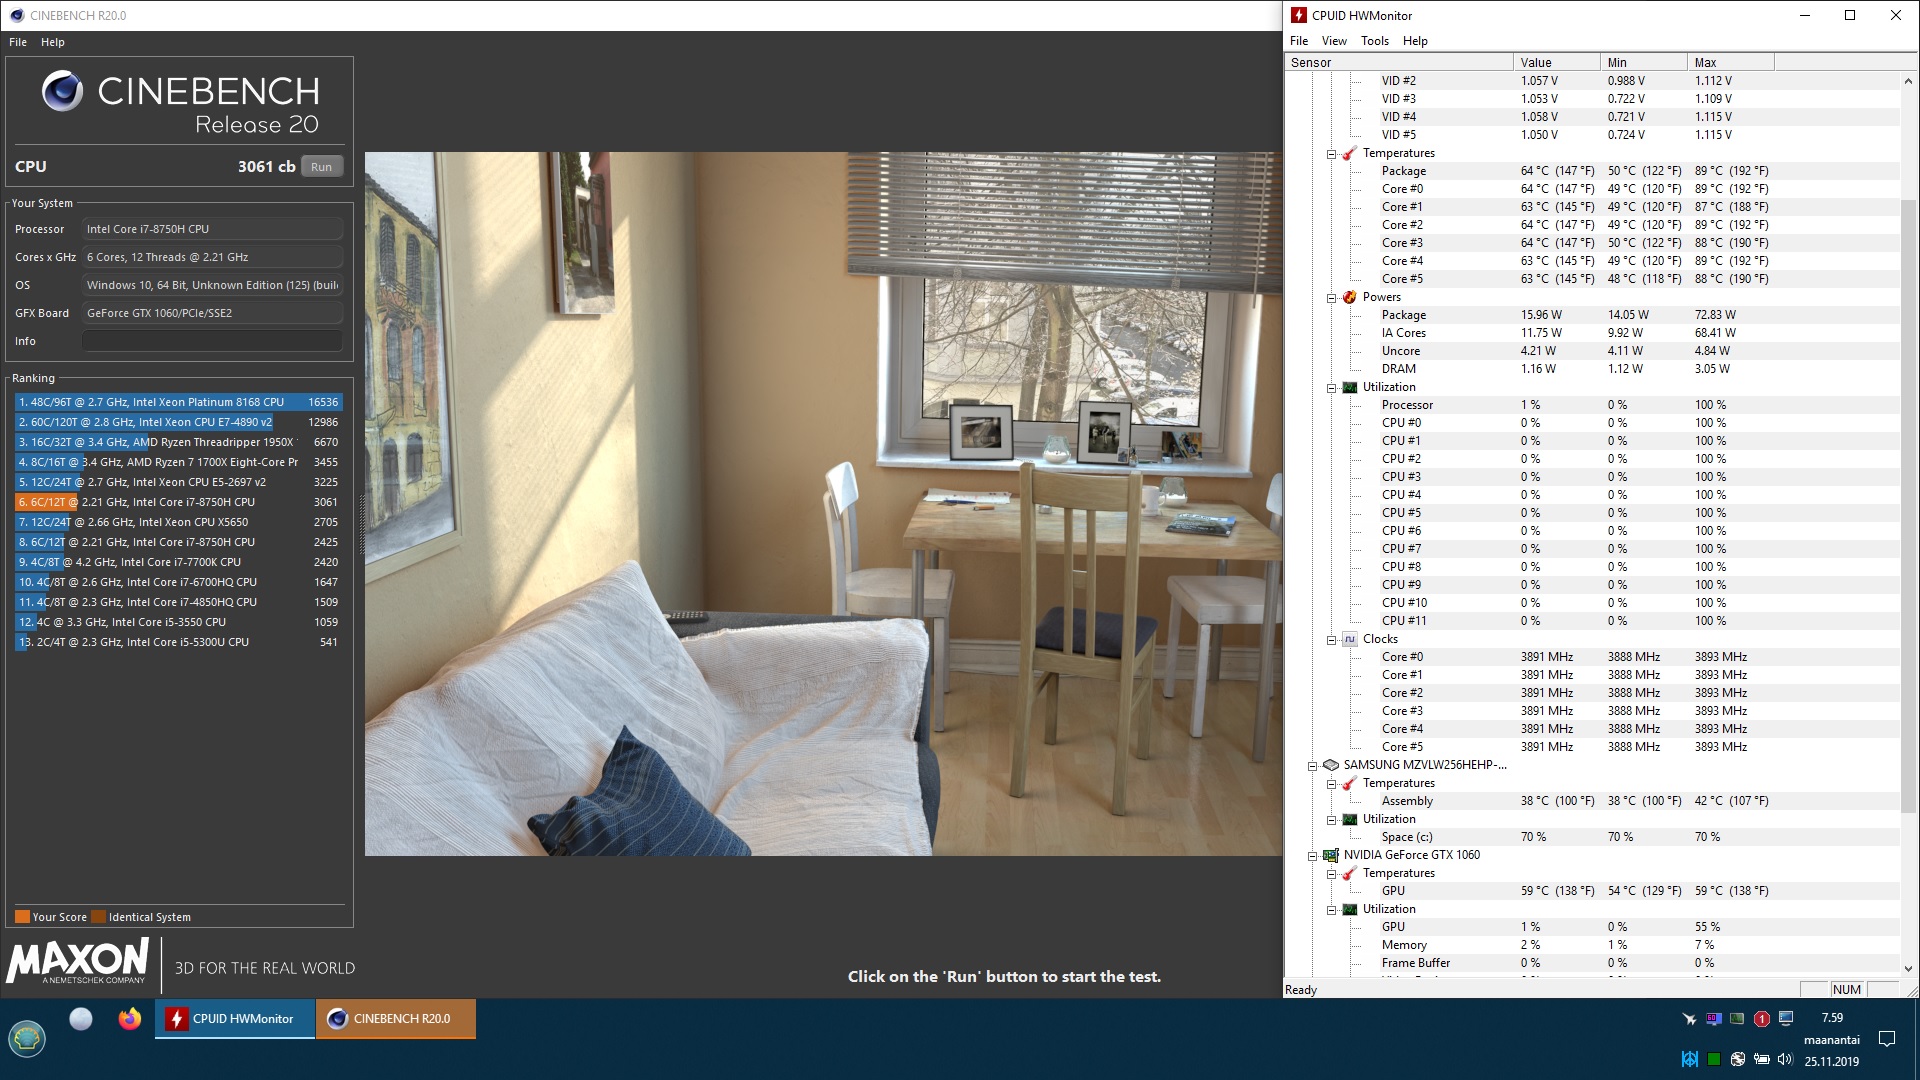Screen dimensions: 1920x1080
Task: Click the monitor tray icon
Action: (x=1786, y=1018)
